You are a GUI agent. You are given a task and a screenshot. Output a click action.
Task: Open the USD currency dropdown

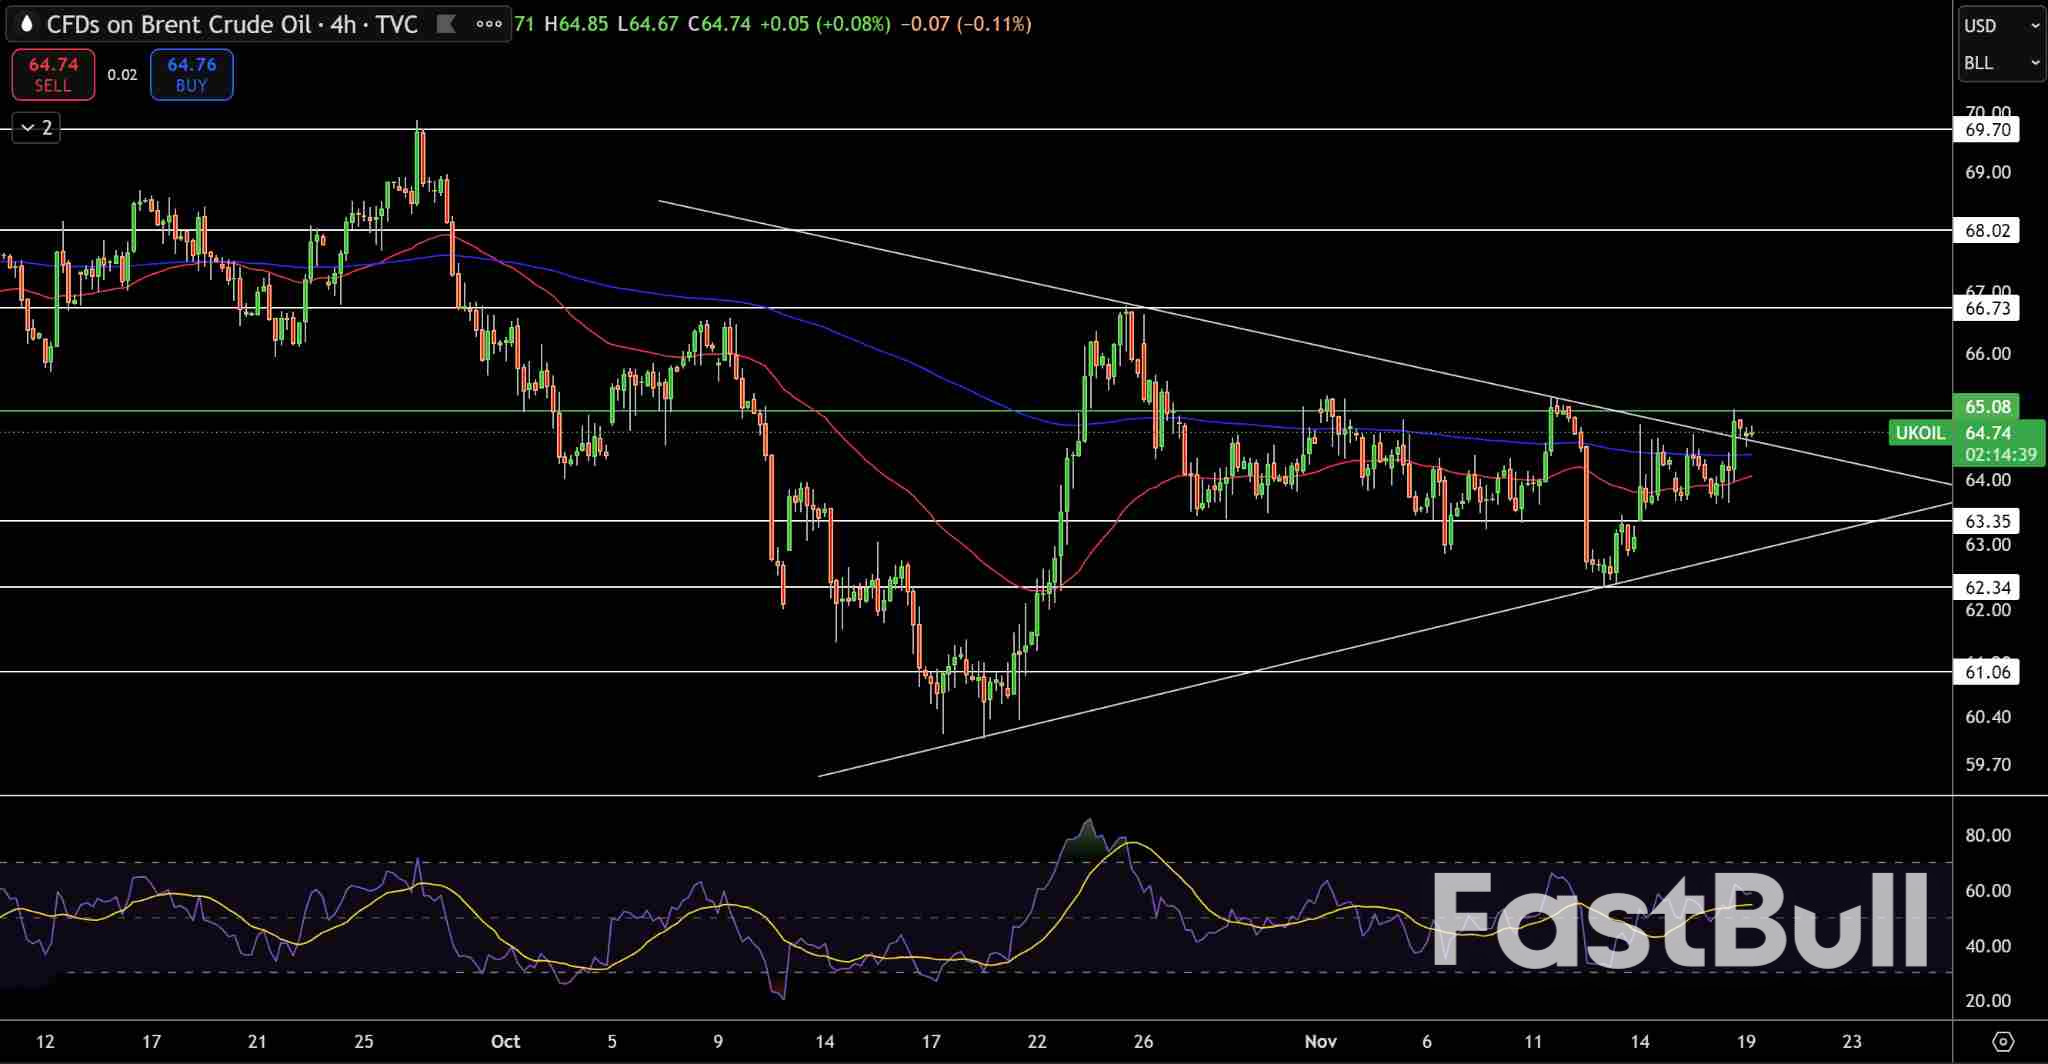coord(2001,26)
